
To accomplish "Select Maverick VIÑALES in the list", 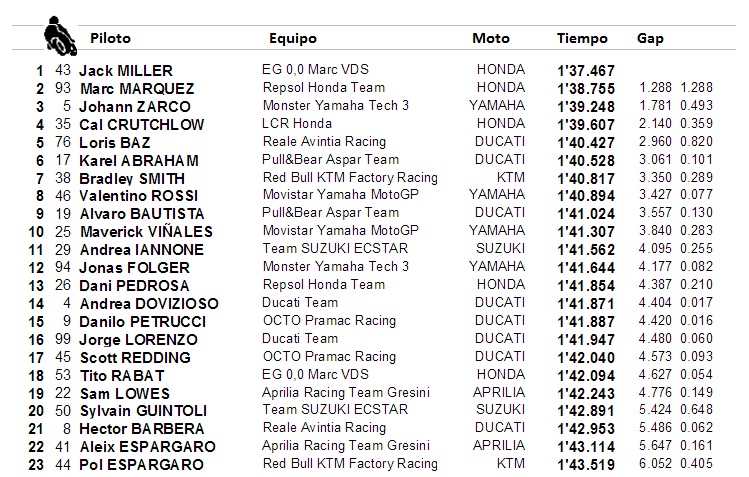I will 146,232.
